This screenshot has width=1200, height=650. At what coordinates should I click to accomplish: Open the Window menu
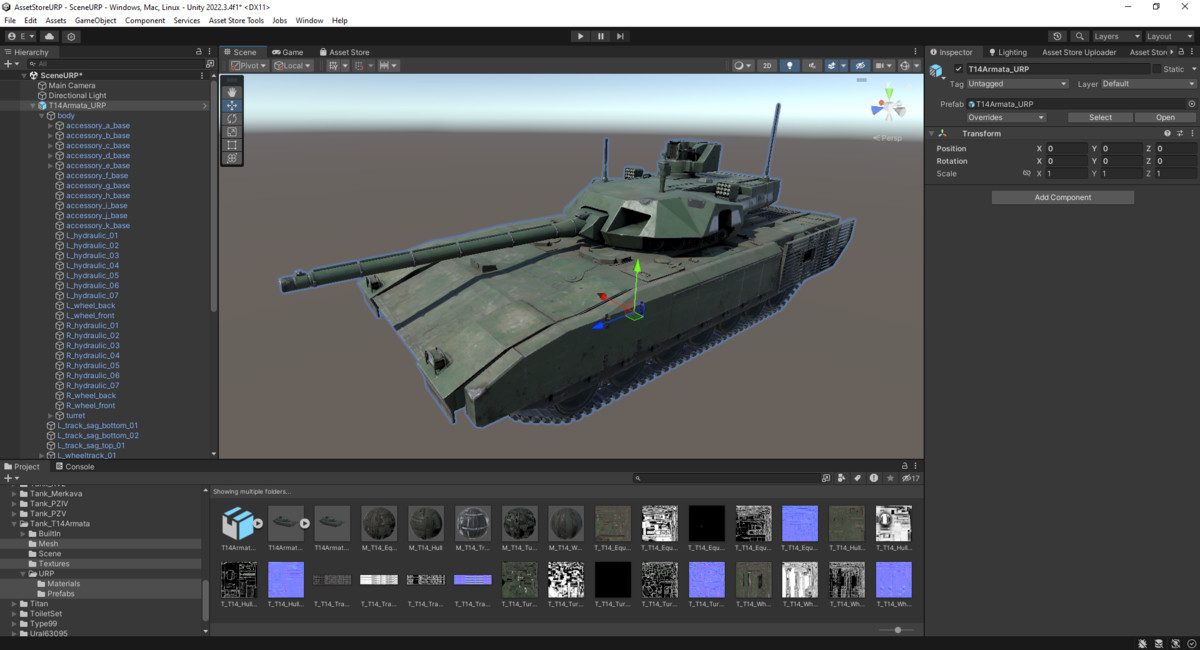309,19
